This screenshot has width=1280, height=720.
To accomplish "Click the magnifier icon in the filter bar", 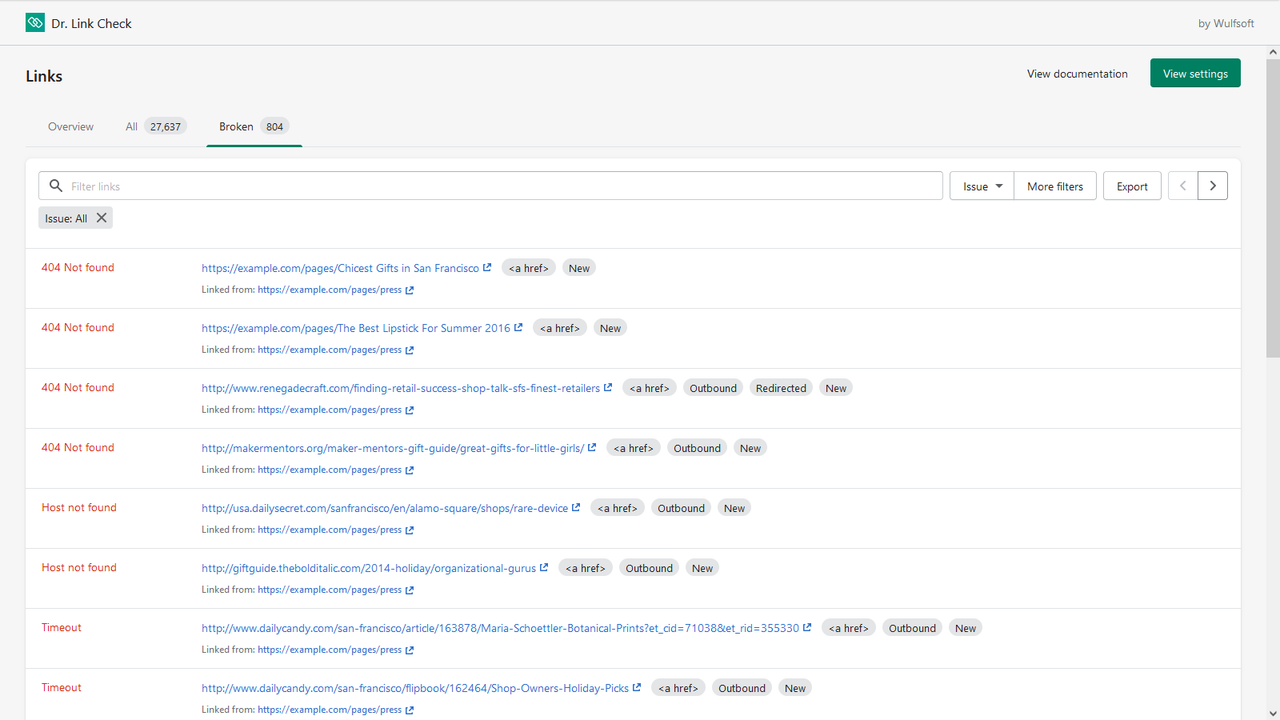I will (56, 185).
